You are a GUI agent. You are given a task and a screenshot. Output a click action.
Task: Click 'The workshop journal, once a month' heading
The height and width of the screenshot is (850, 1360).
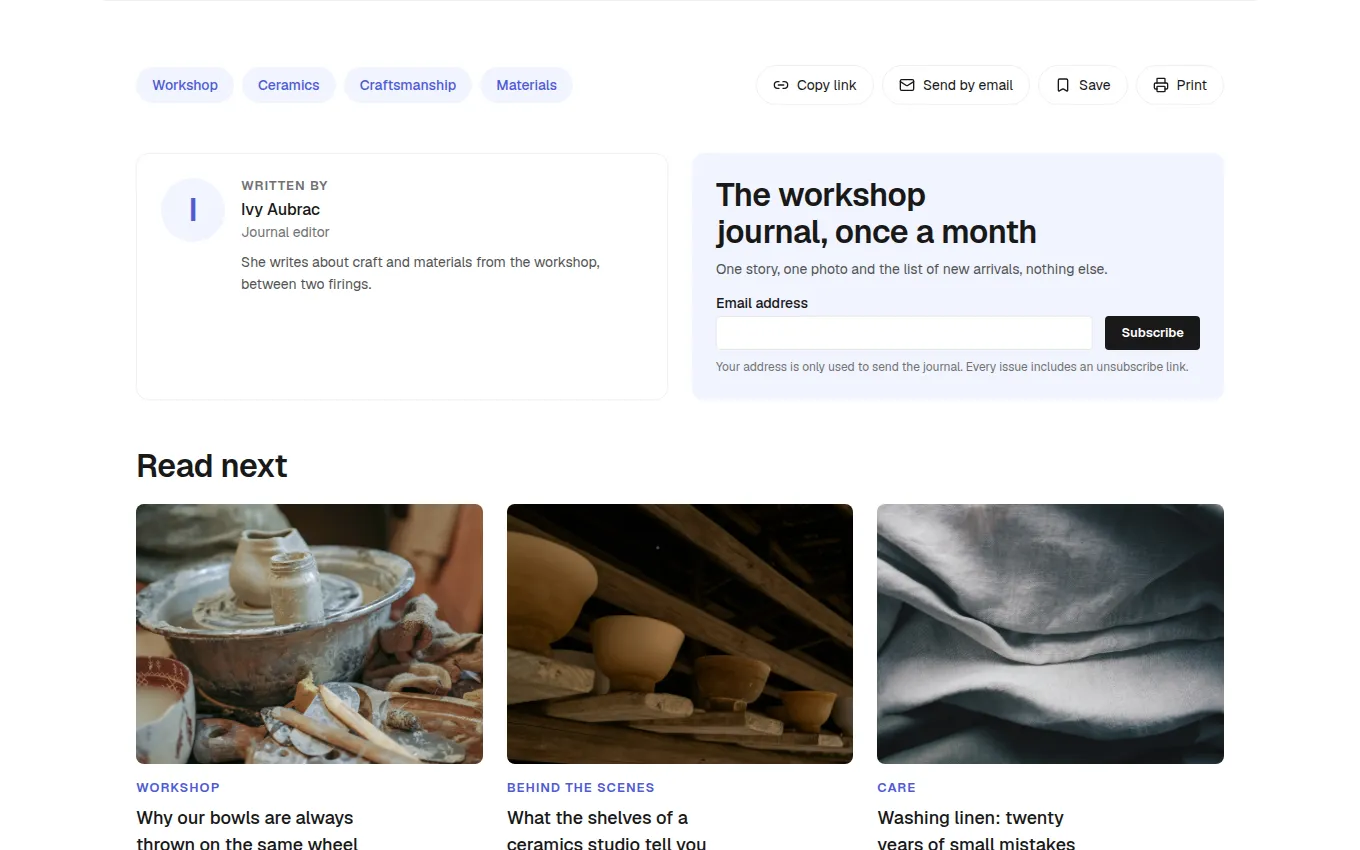pyautogui.click(x=876, y=213)
